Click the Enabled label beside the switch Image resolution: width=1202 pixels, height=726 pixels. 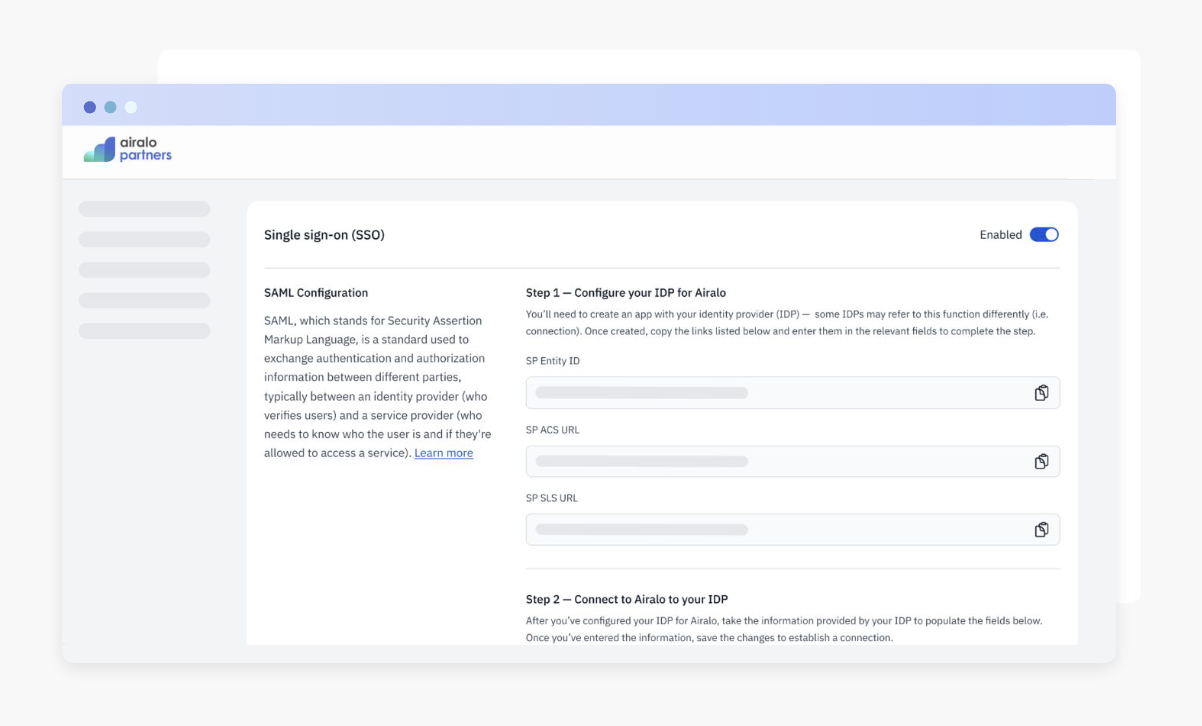pos(1000,235)
